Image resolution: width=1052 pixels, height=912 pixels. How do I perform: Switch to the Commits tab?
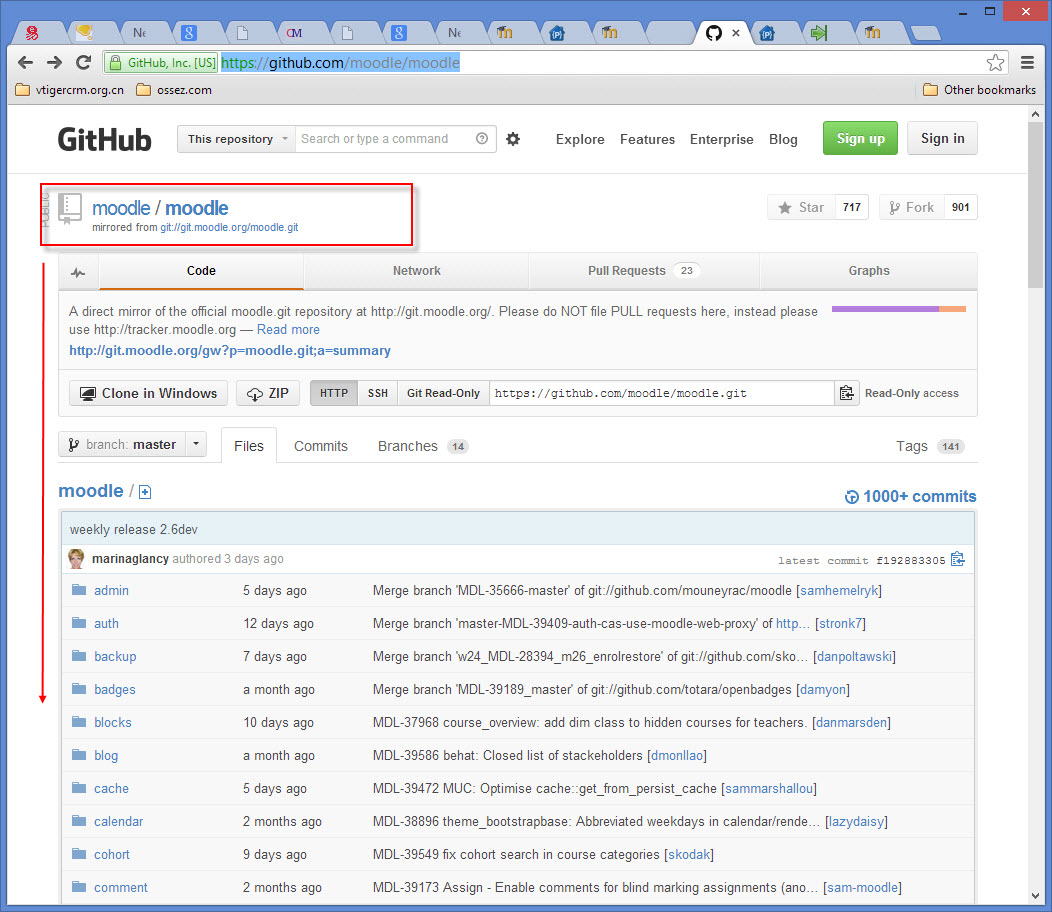[321, 446]
